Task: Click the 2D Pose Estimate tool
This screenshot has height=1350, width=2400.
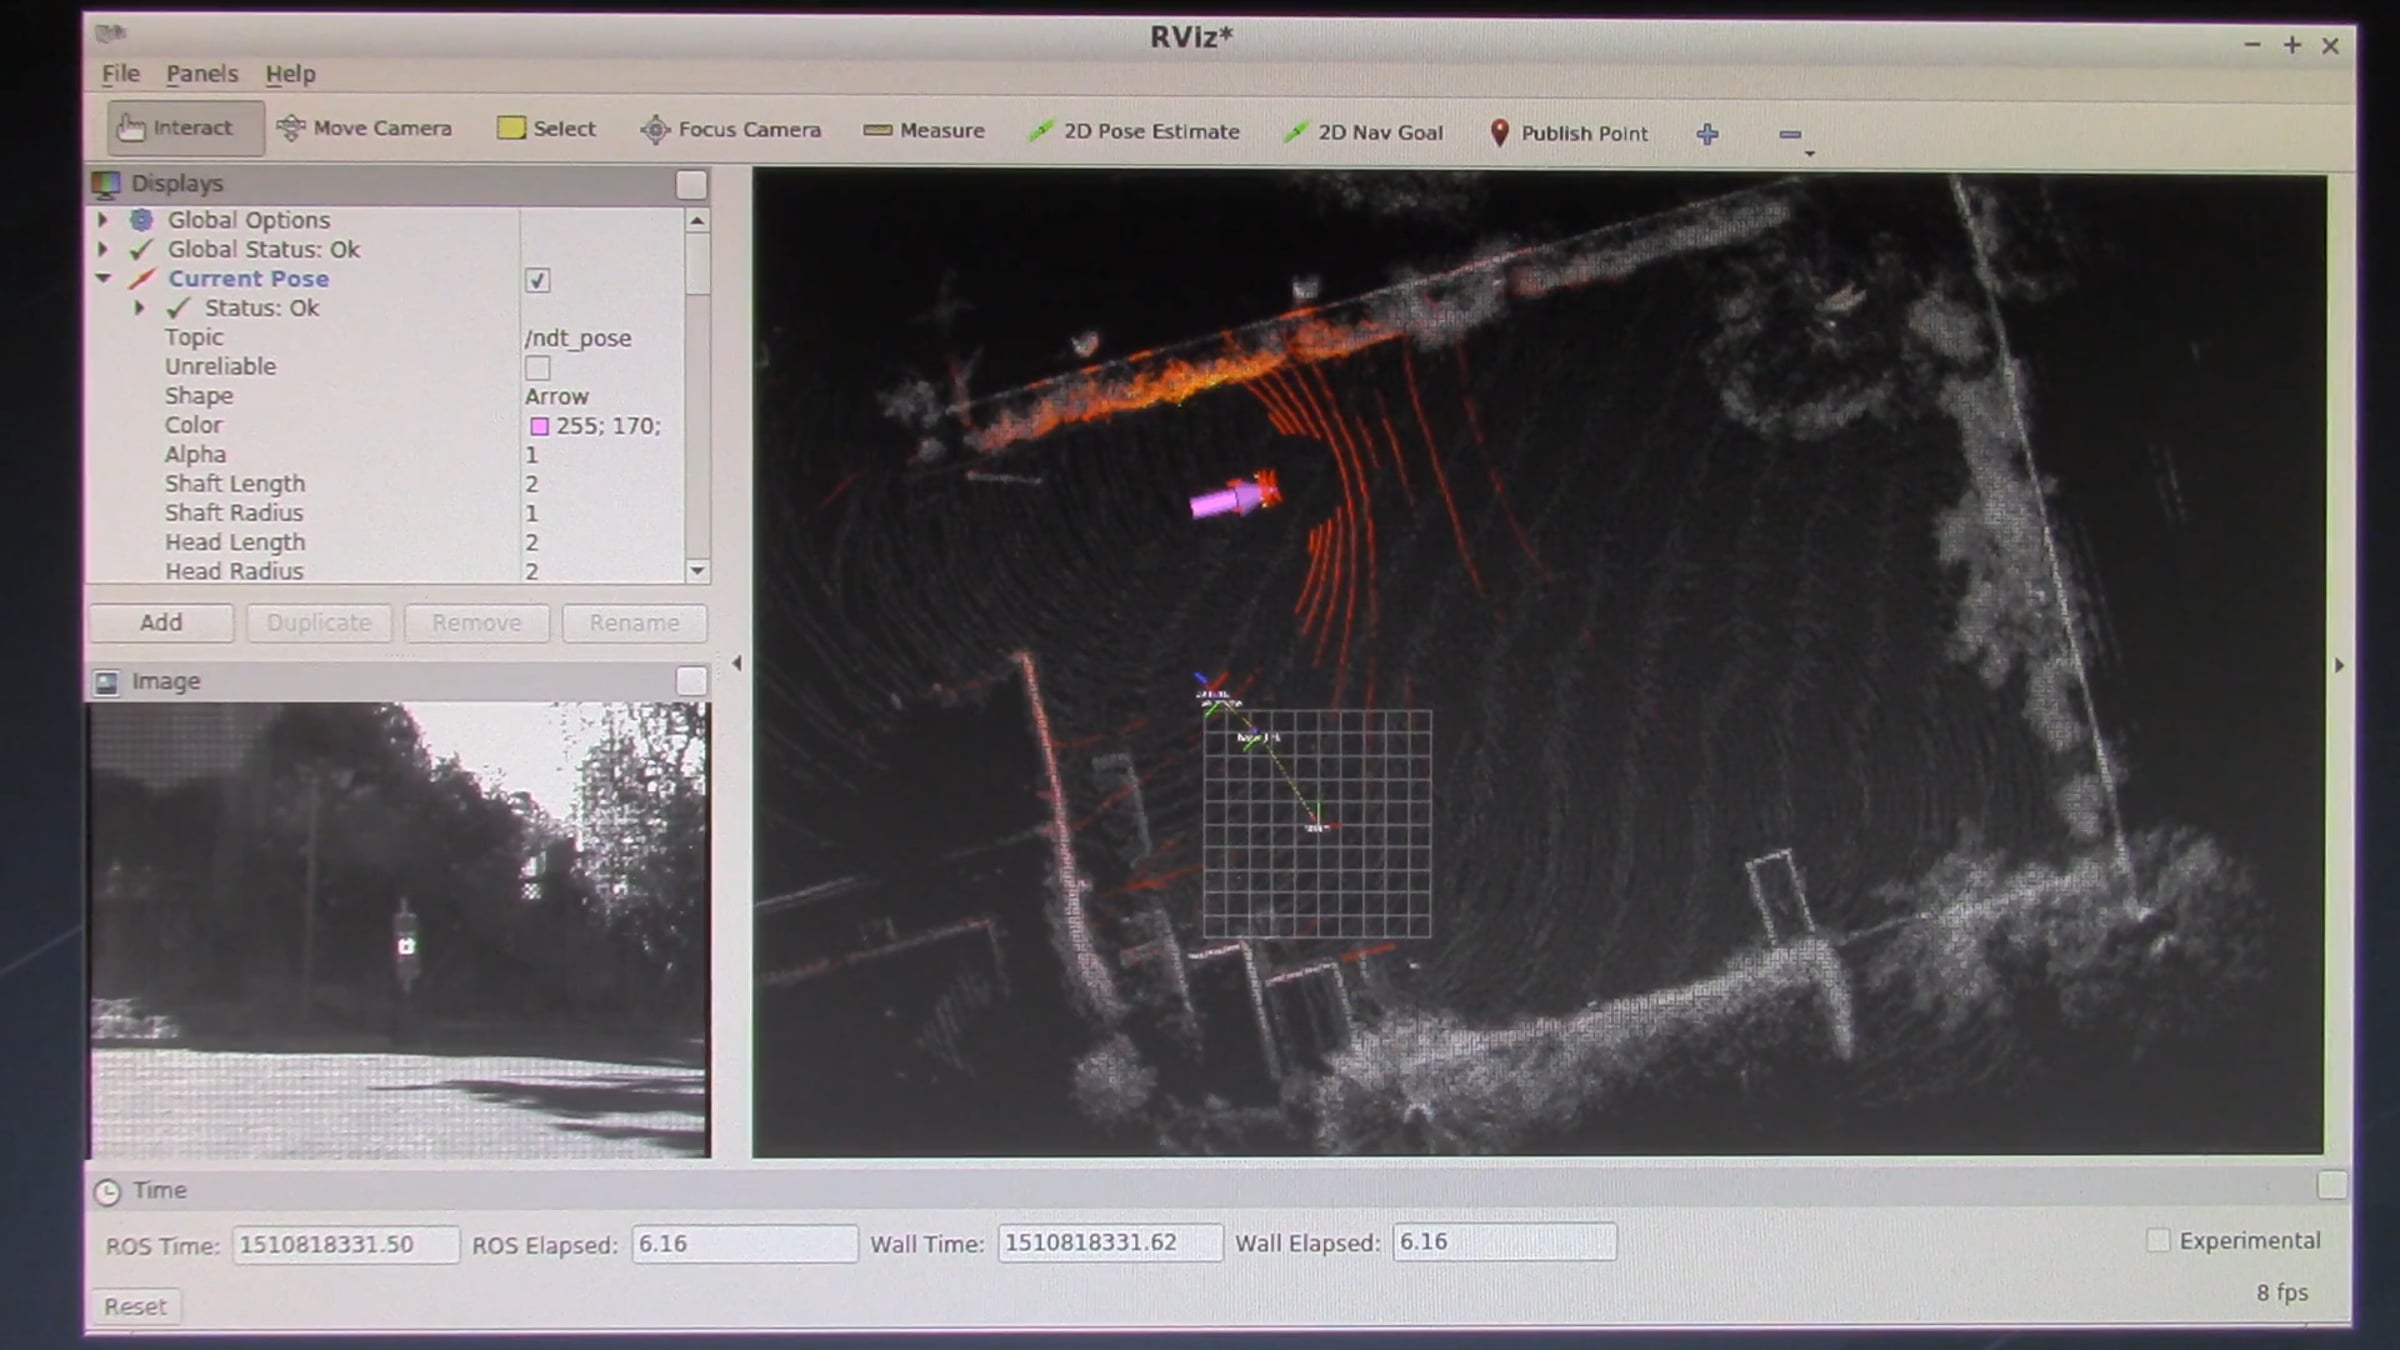Action: pyautogui.click(x=1134, y=131)
